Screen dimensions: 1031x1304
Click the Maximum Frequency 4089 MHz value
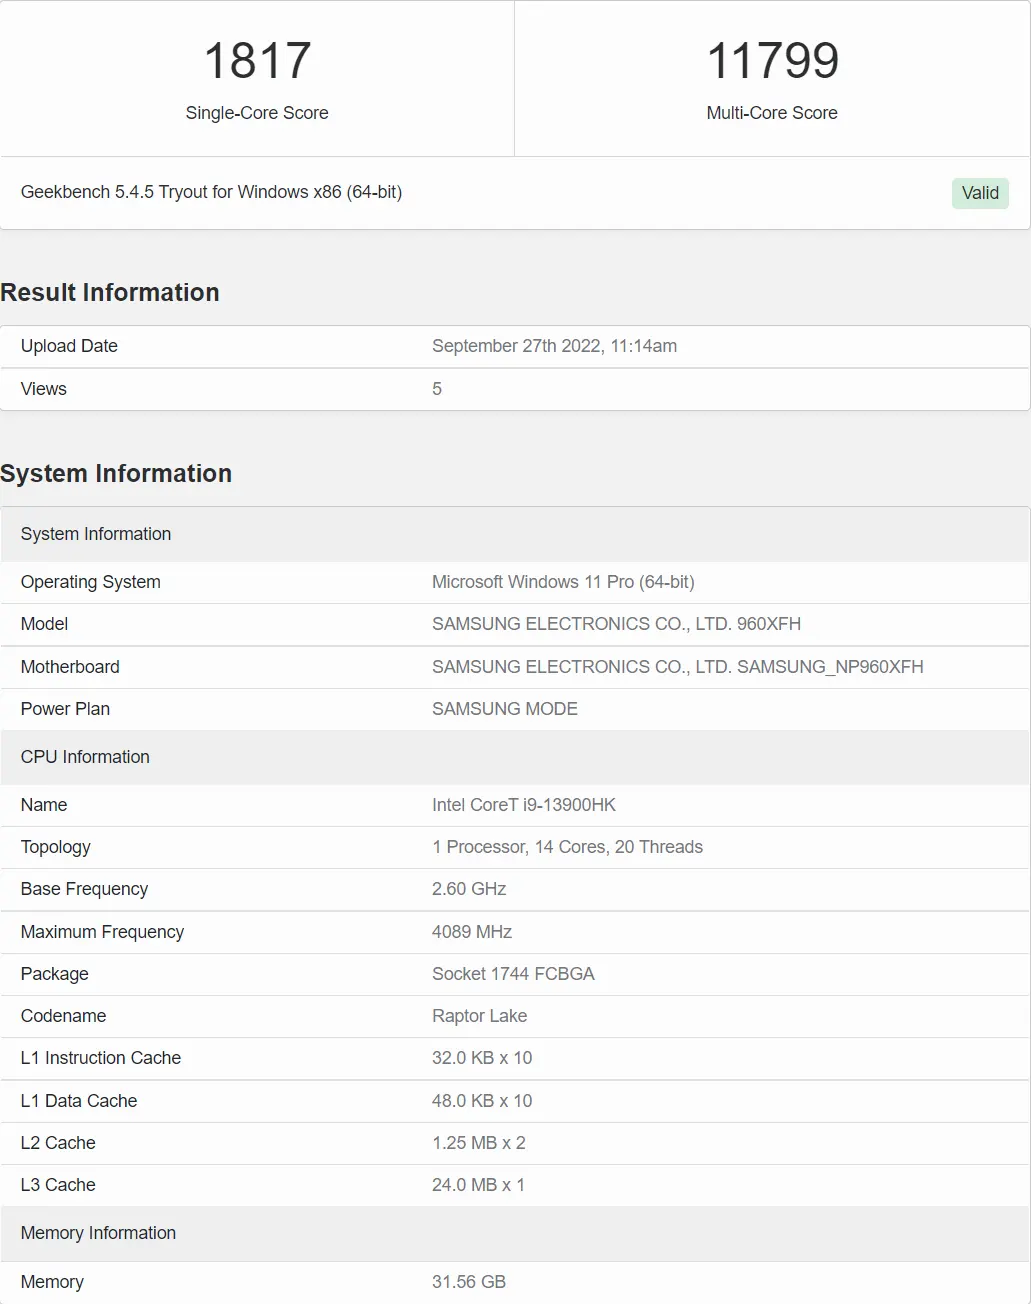tap(472, 932)
